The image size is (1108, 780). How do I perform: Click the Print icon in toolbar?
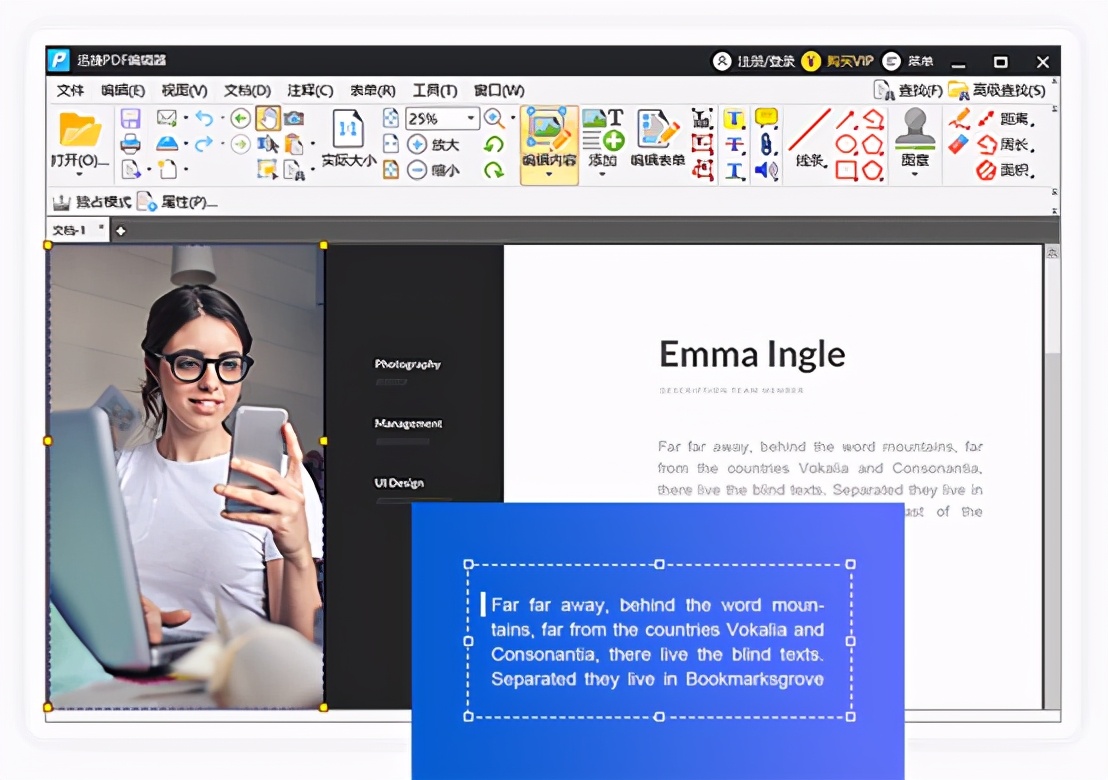(131, 144)
